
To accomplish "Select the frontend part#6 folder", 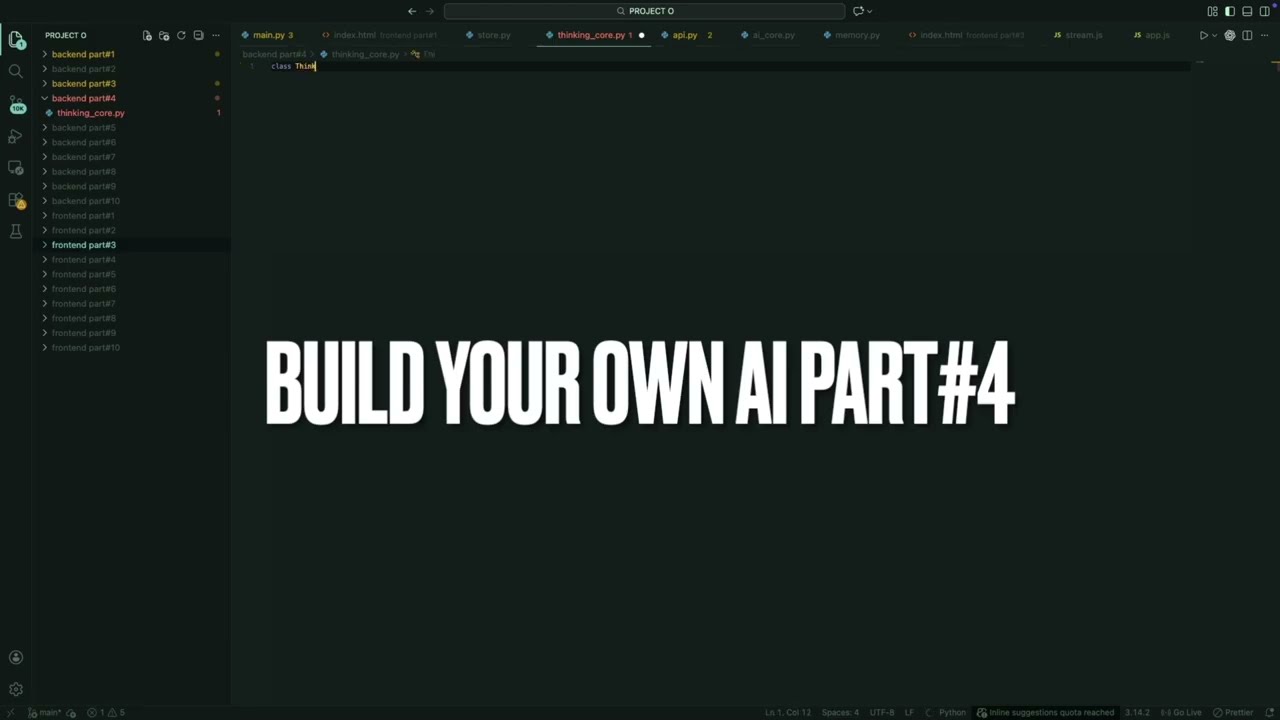I will tap(83, 289).
